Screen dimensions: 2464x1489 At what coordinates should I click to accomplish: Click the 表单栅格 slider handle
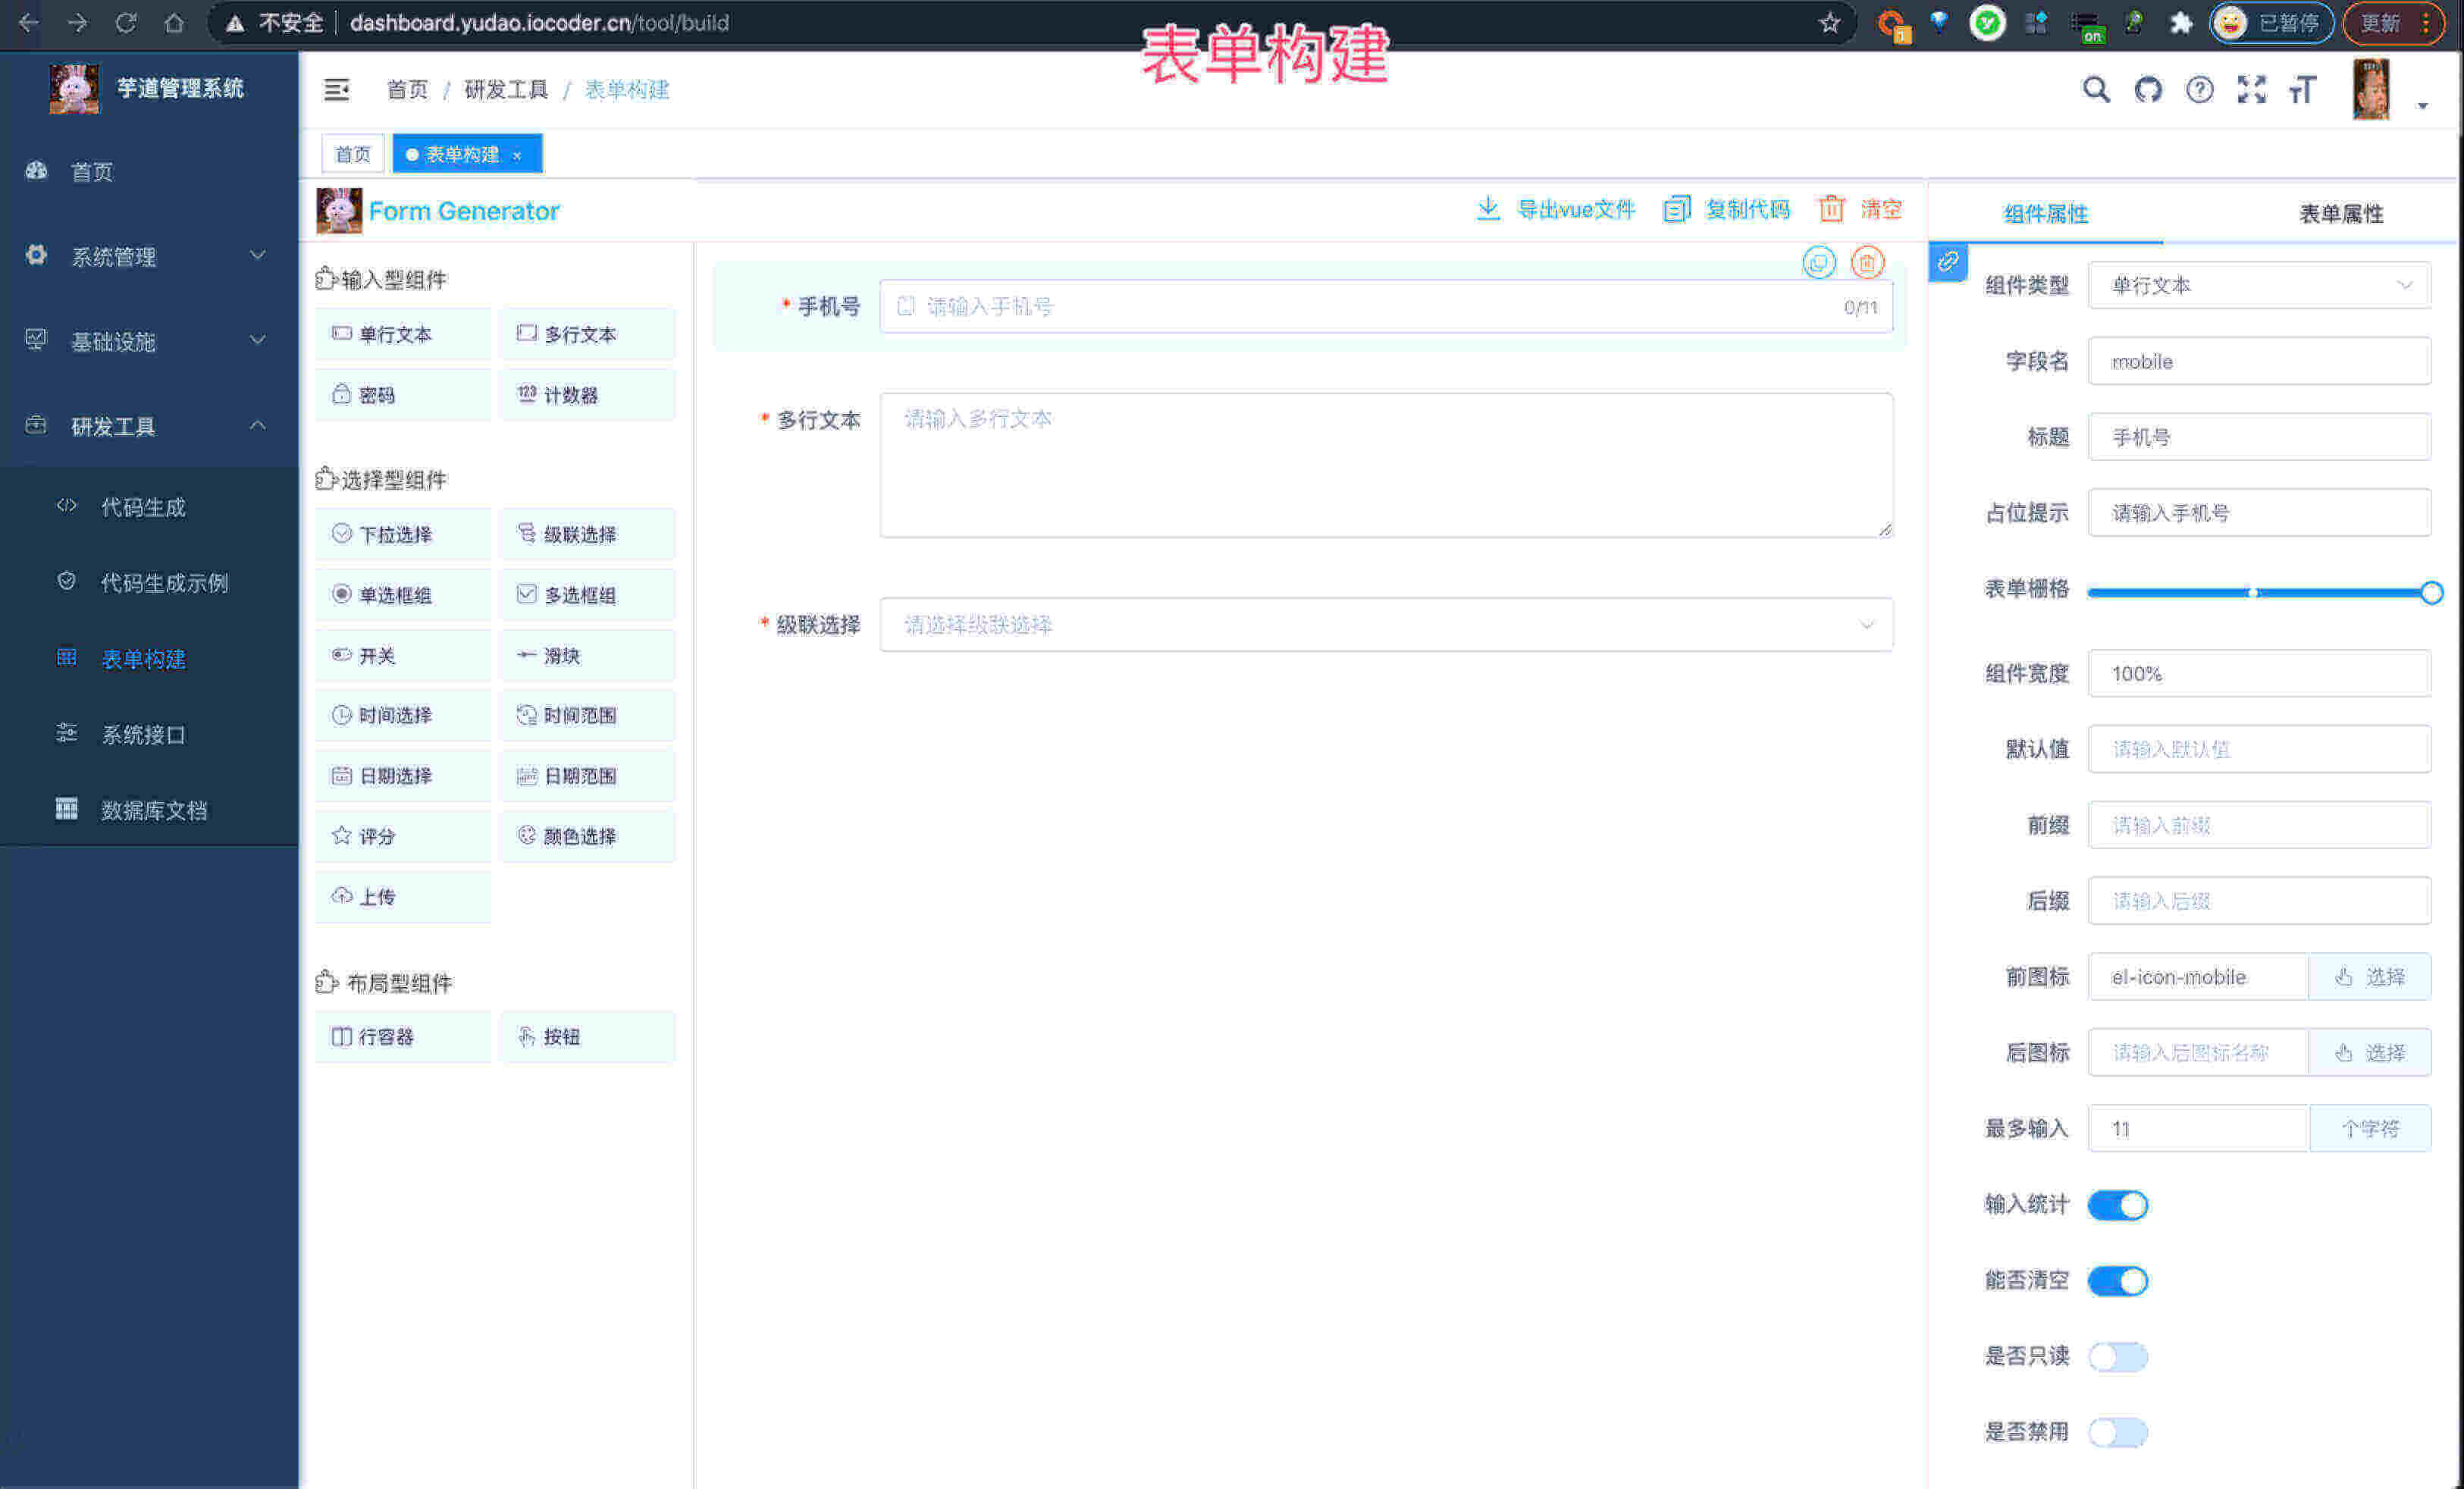click(2431, 593)
